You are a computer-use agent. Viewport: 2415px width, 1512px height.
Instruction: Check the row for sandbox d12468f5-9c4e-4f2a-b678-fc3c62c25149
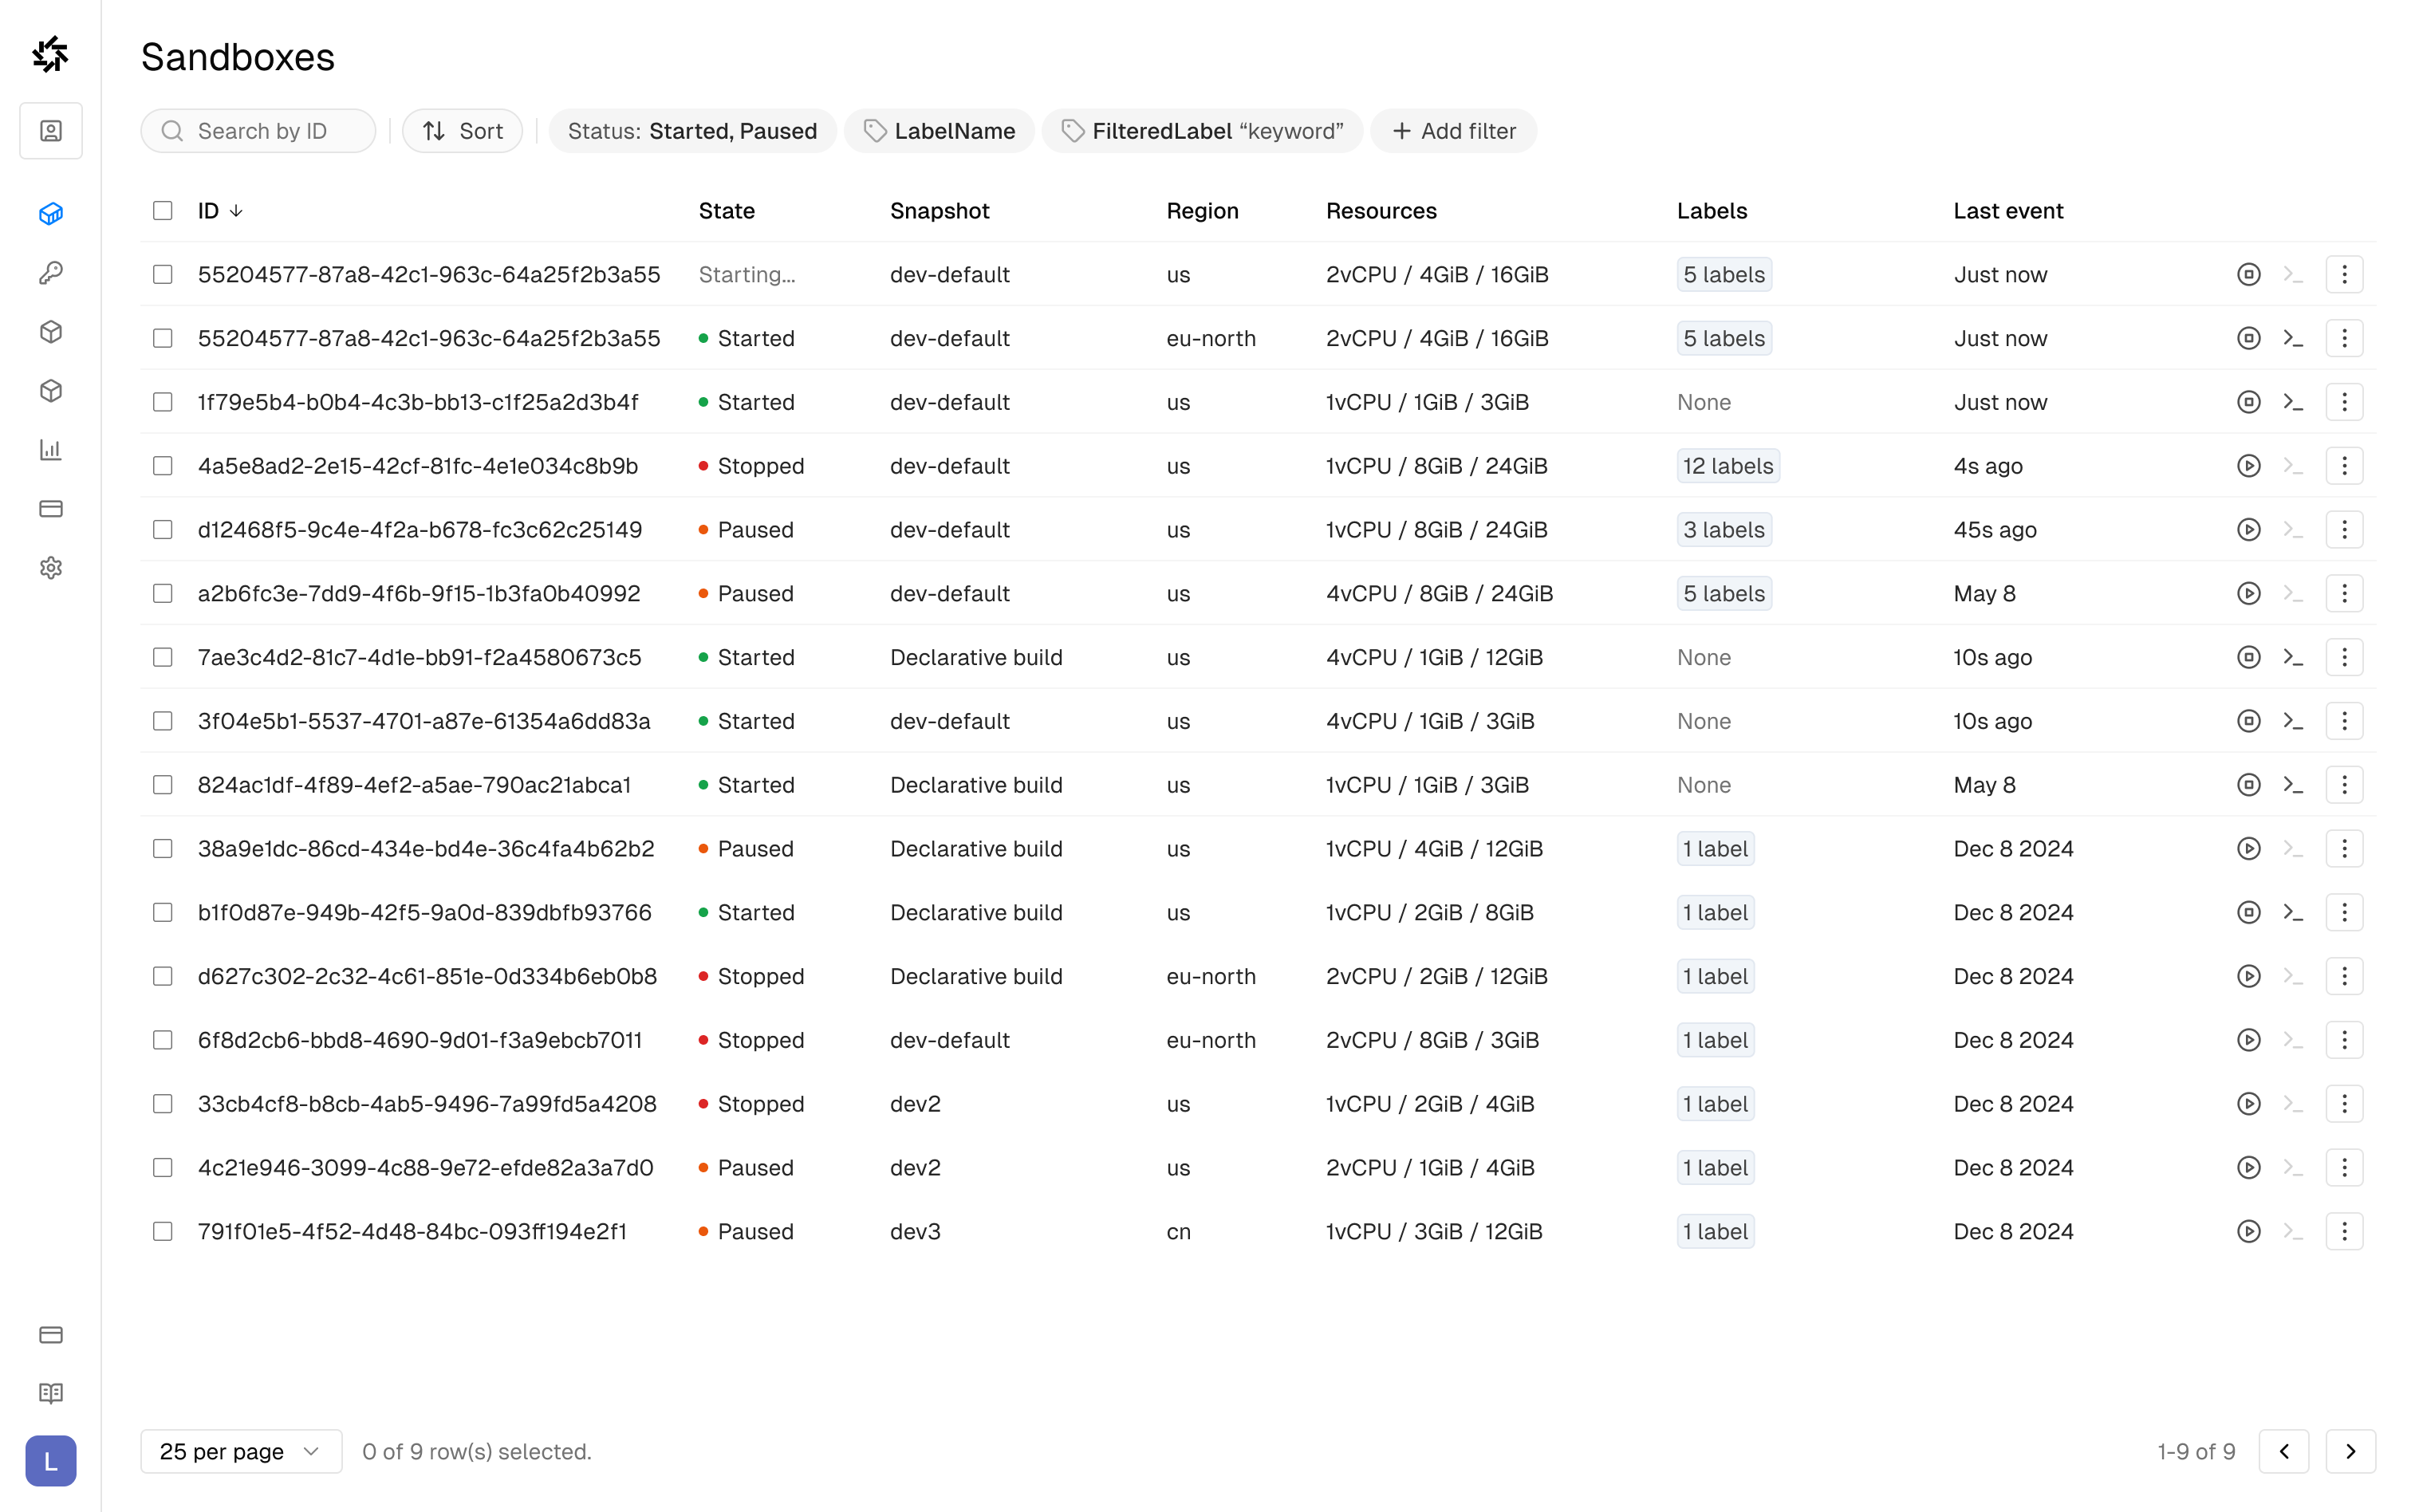point(163,530)
